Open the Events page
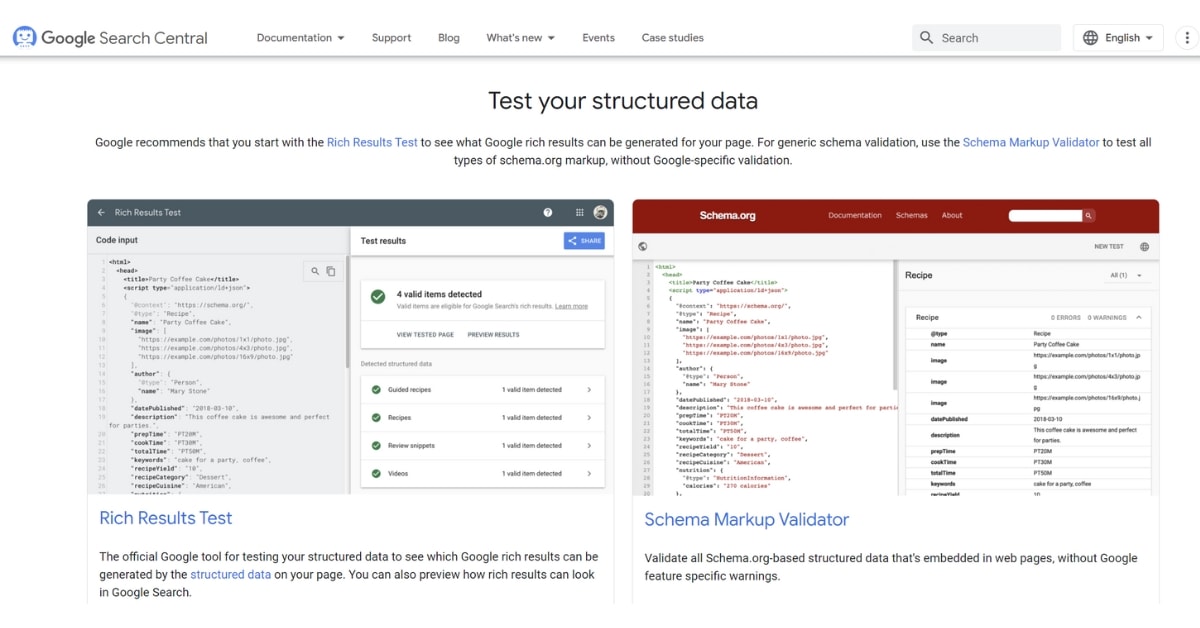1200x628 pixels. coord(598,38)
